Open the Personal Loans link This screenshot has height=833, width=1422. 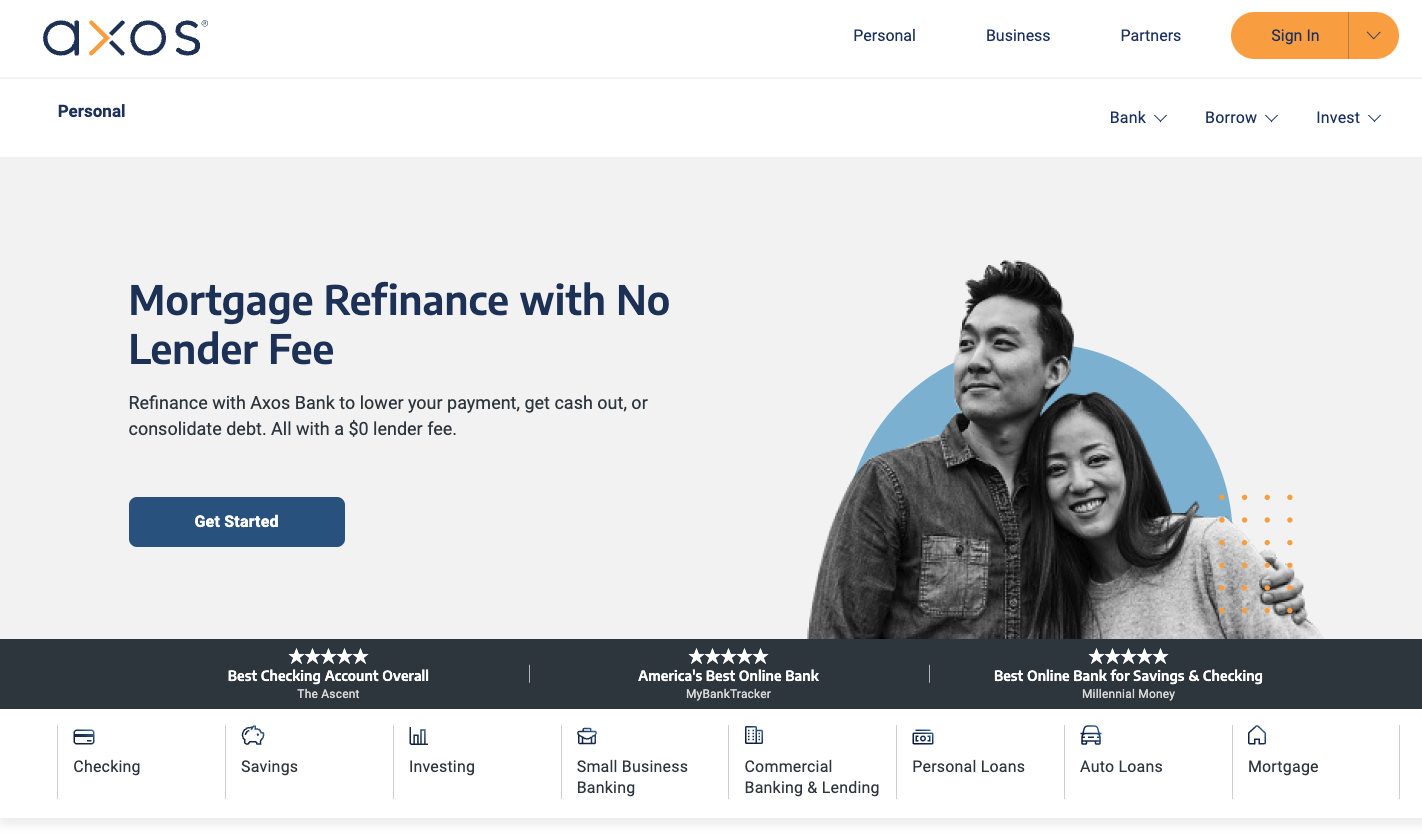pos(968,767)
